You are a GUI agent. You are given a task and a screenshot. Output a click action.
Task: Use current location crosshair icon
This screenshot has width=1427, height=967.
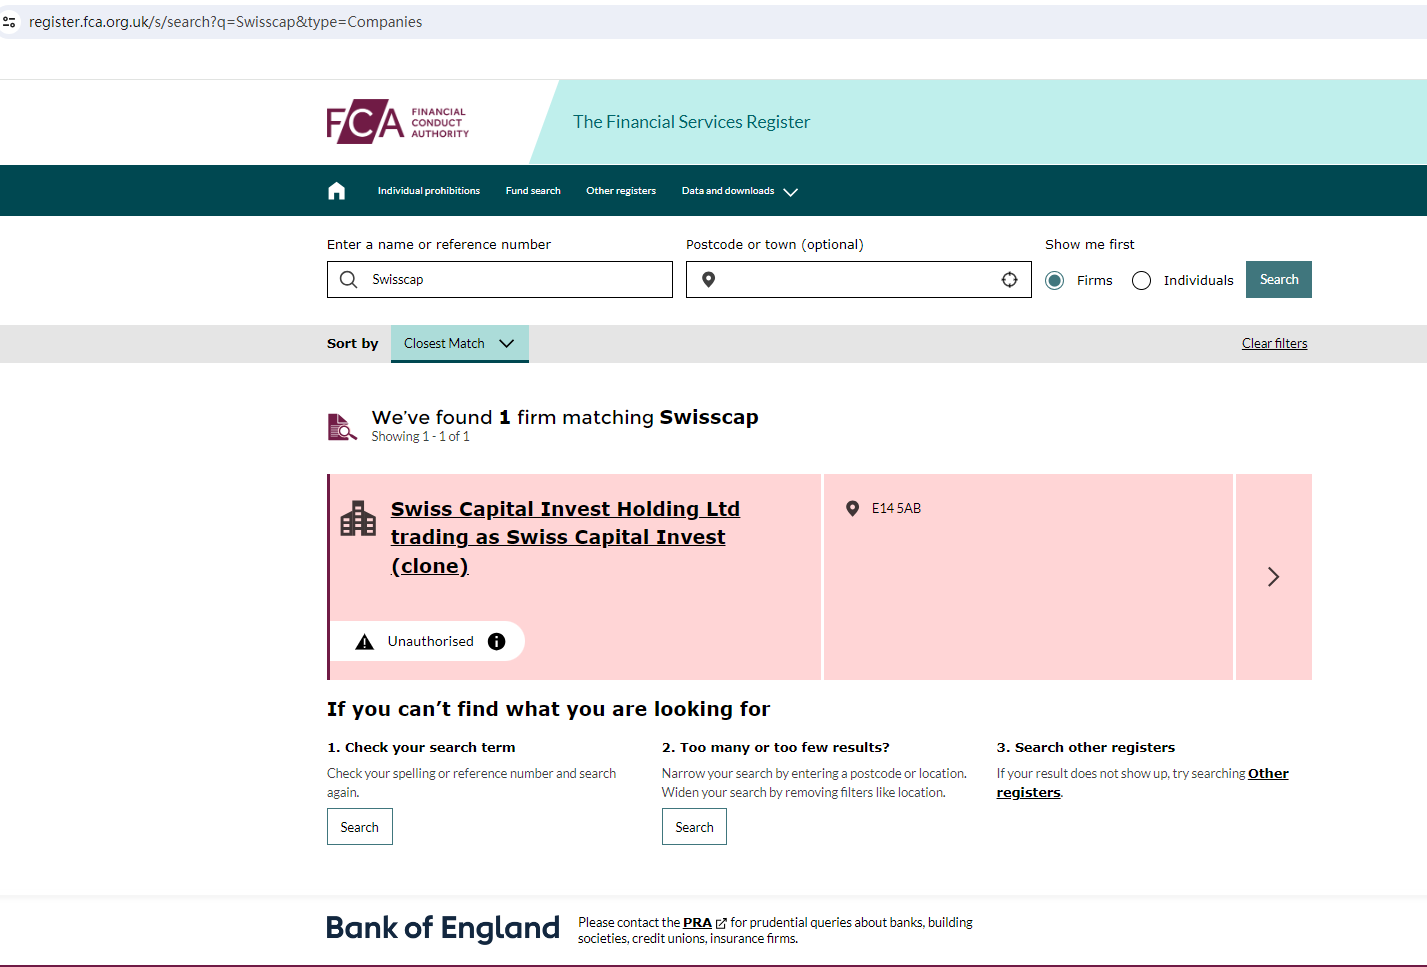tap(1010, 280)
